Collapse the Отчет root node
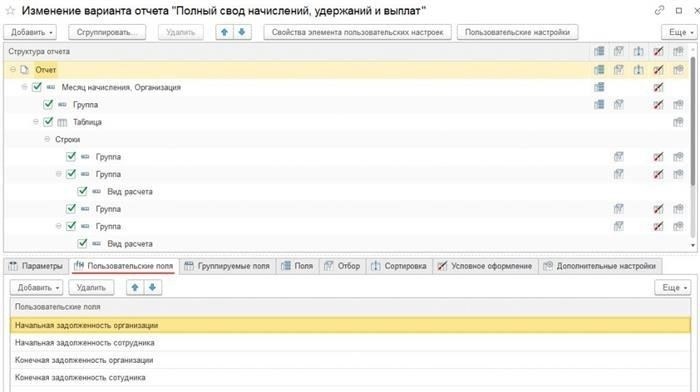The height and width of the screenshot is (392, 700). tap(13, 70)
